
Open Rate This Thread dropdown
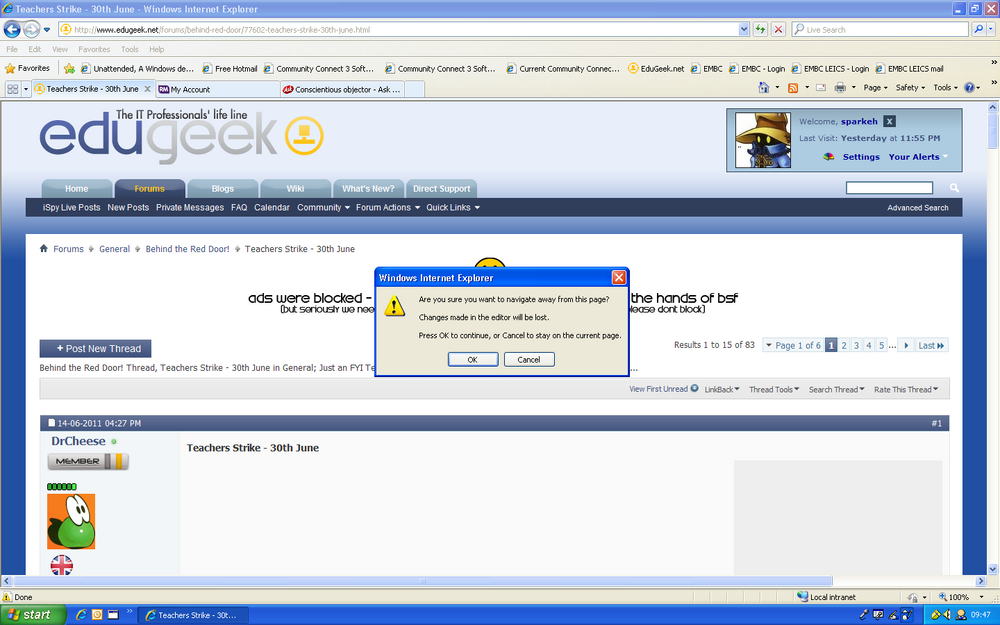click(906, 390)
